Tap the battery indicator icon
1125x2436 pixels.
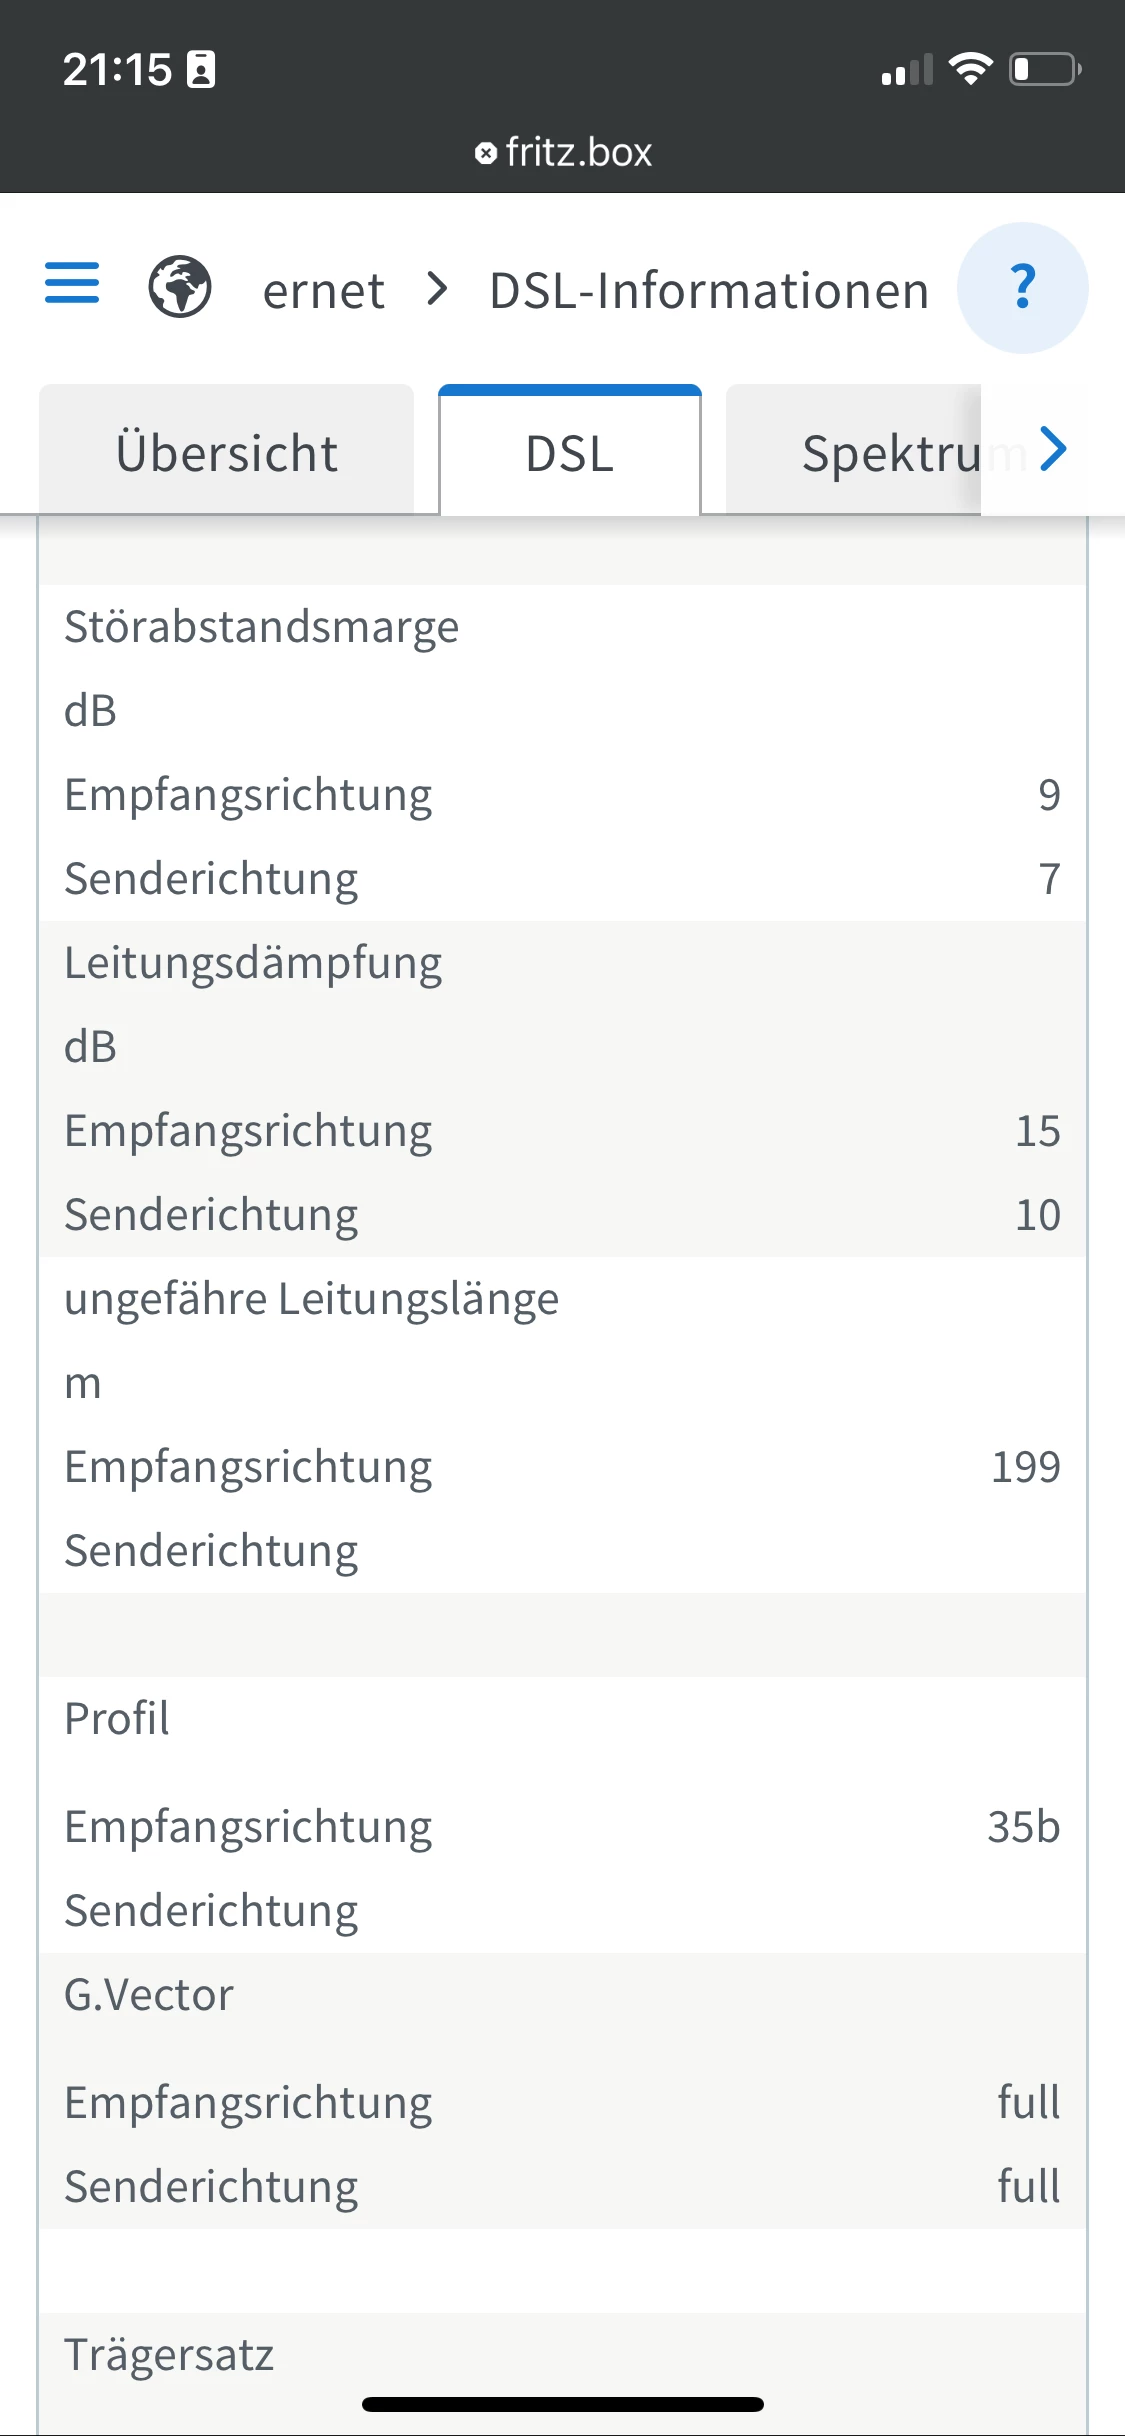[1044, 69]
